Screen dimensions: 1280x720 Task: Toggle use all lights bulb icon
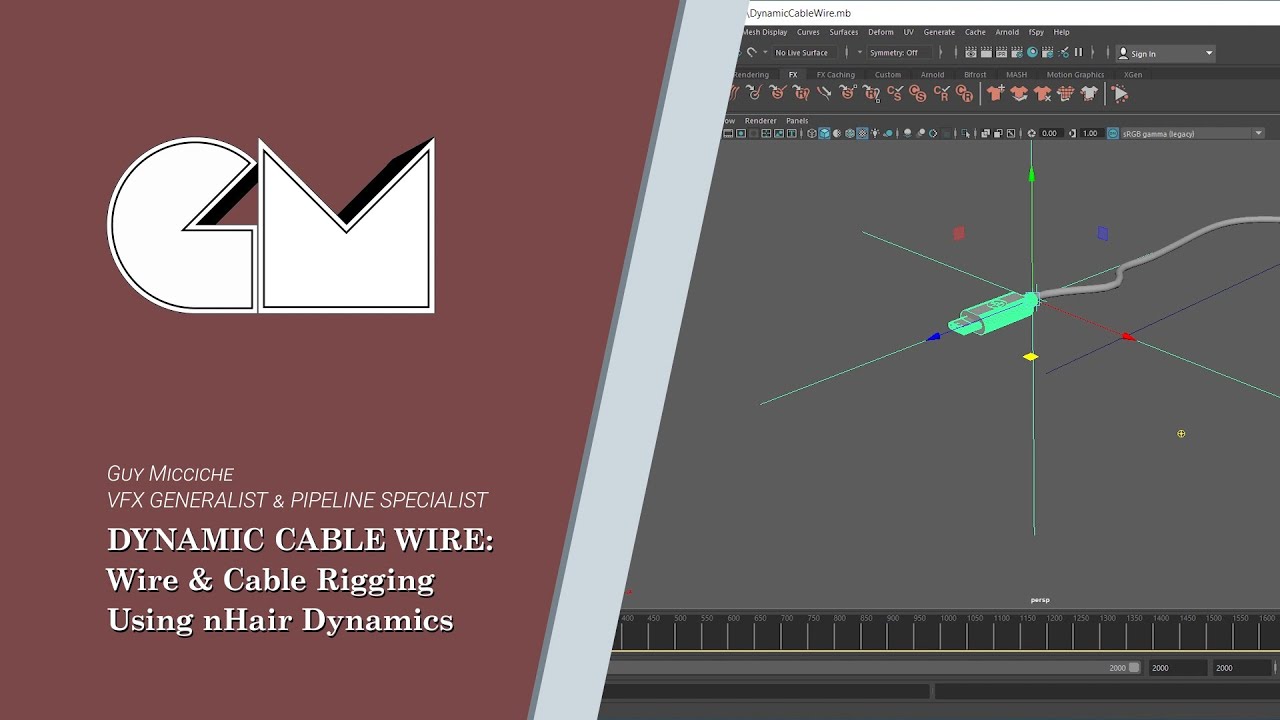pyautogui.click(x=875, y=133)
